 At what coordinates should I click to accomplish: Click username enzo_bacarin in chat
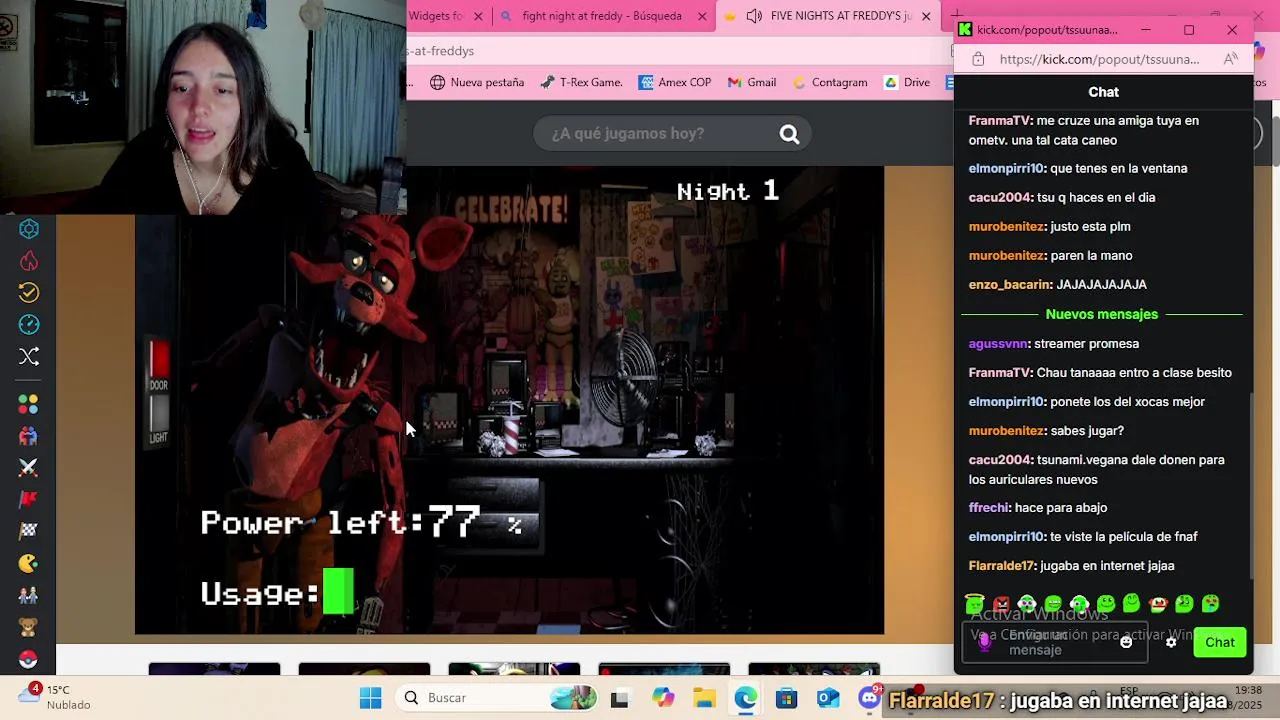(x=1009, y=285)
